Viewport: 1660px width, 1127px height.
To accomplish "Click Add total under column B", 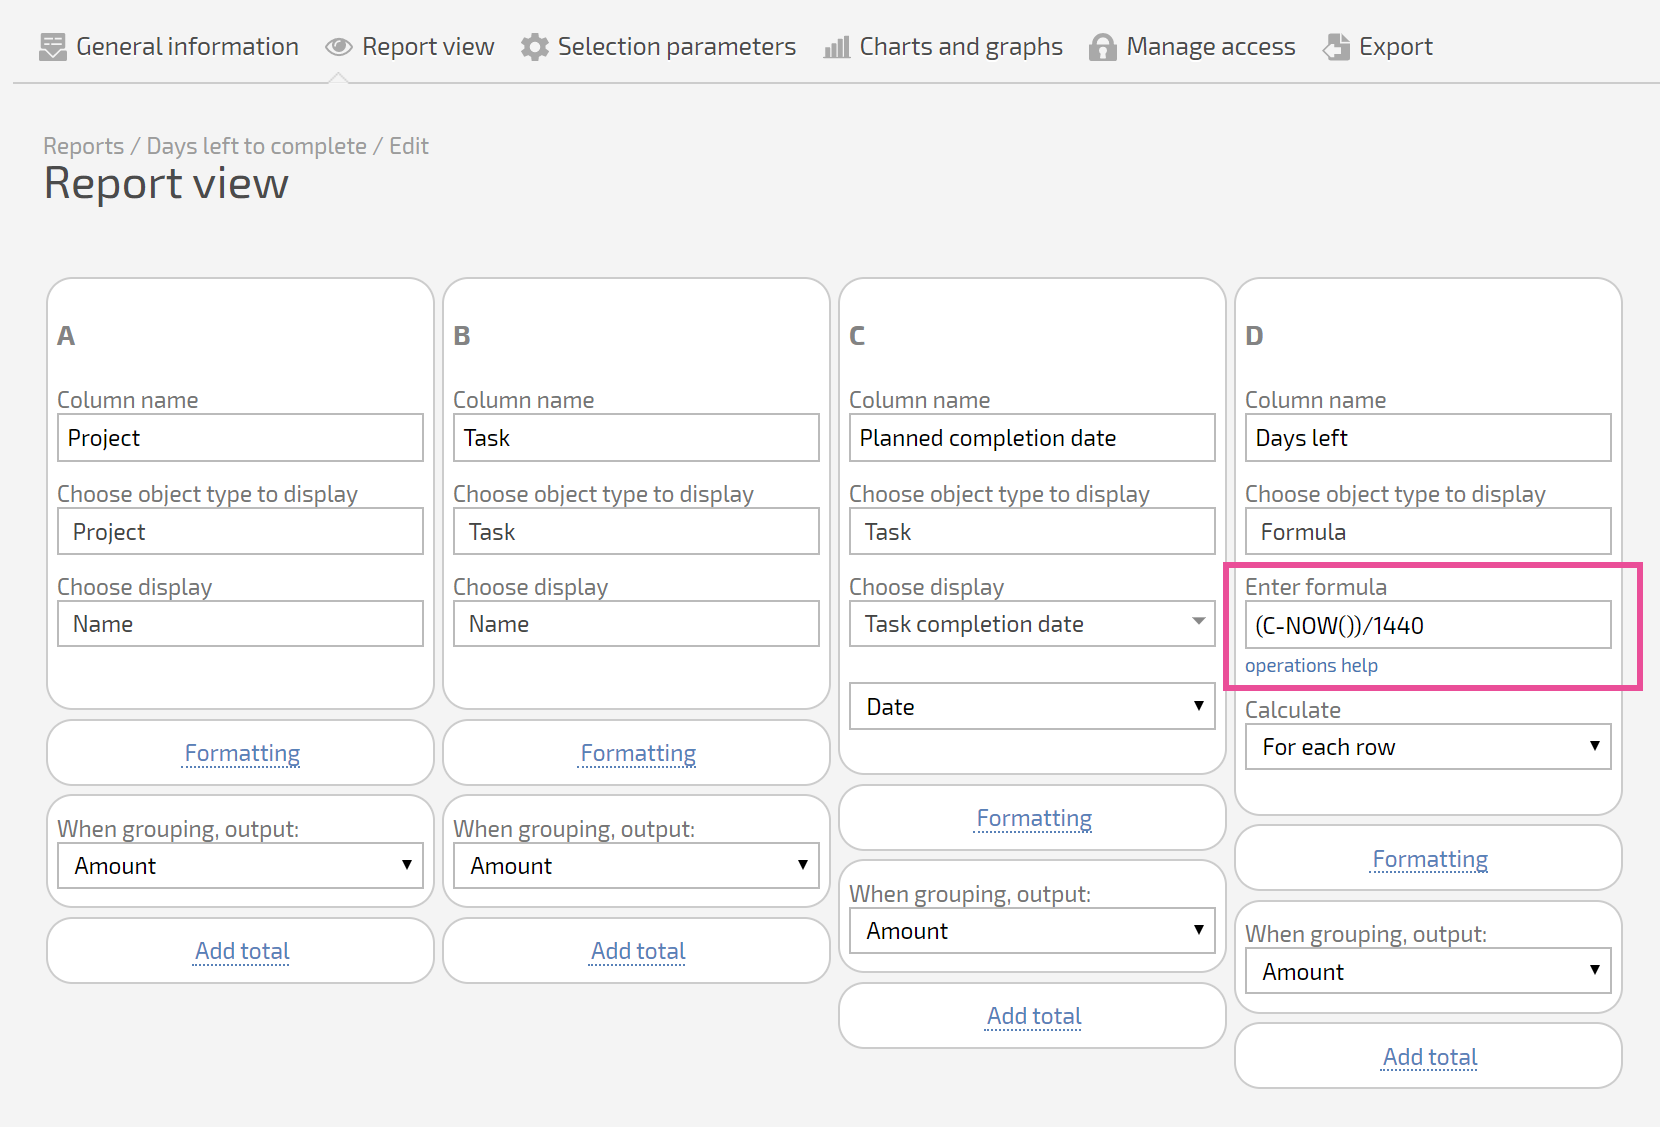I will (x=638, y=951).
